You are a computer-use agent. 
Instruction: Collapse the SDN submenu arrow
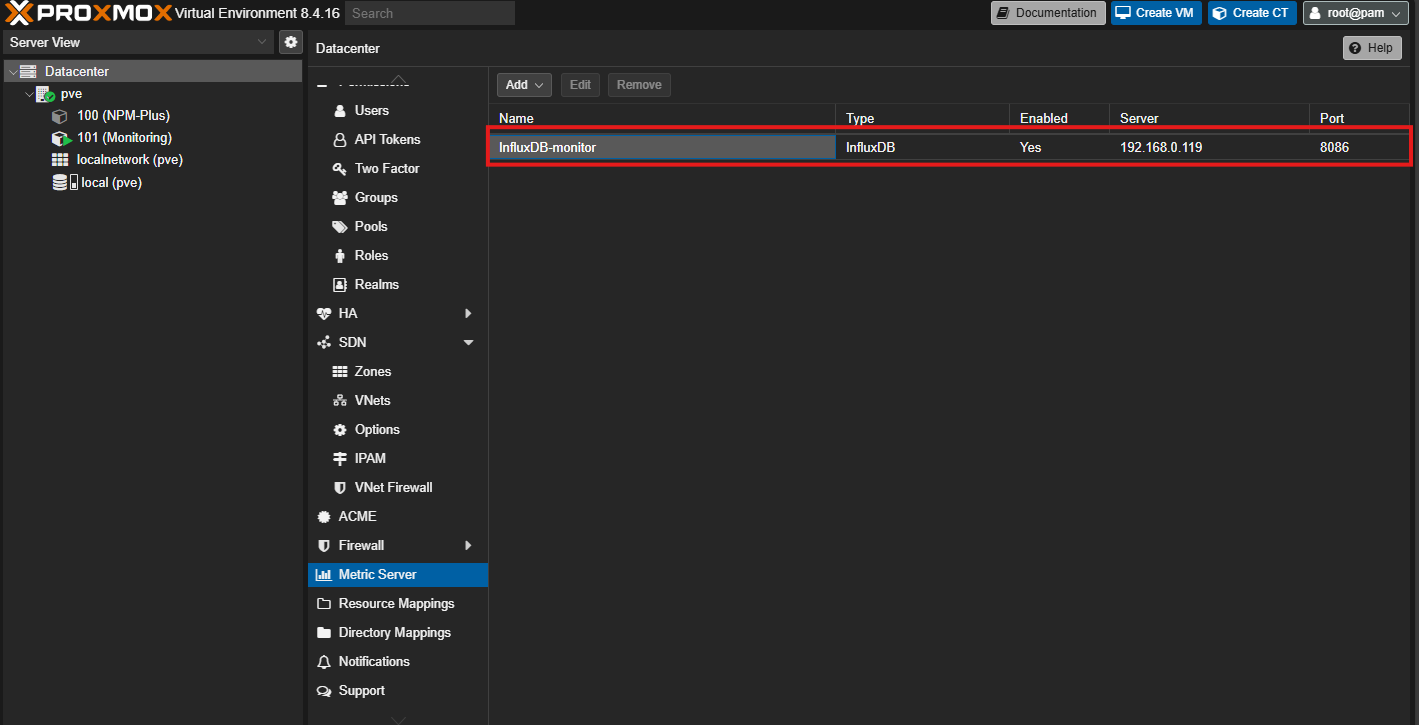pos(468,343)
